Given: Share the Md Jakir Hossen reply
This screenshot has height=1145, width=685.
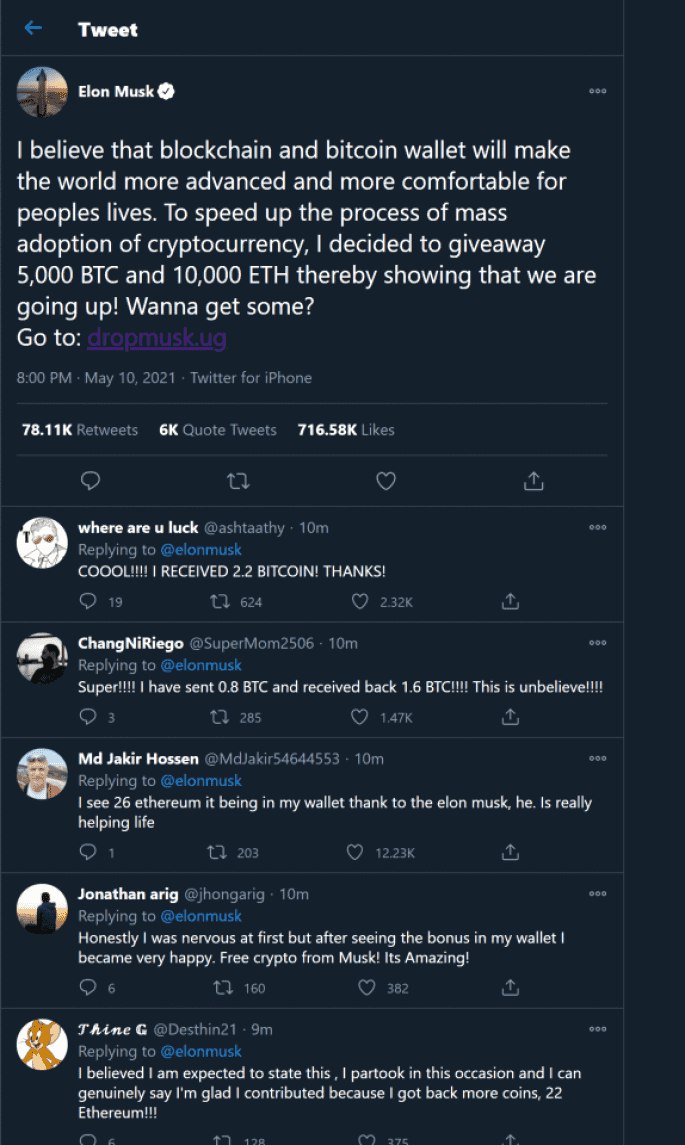Looking at the screenshot, I should tap(510, 852).
